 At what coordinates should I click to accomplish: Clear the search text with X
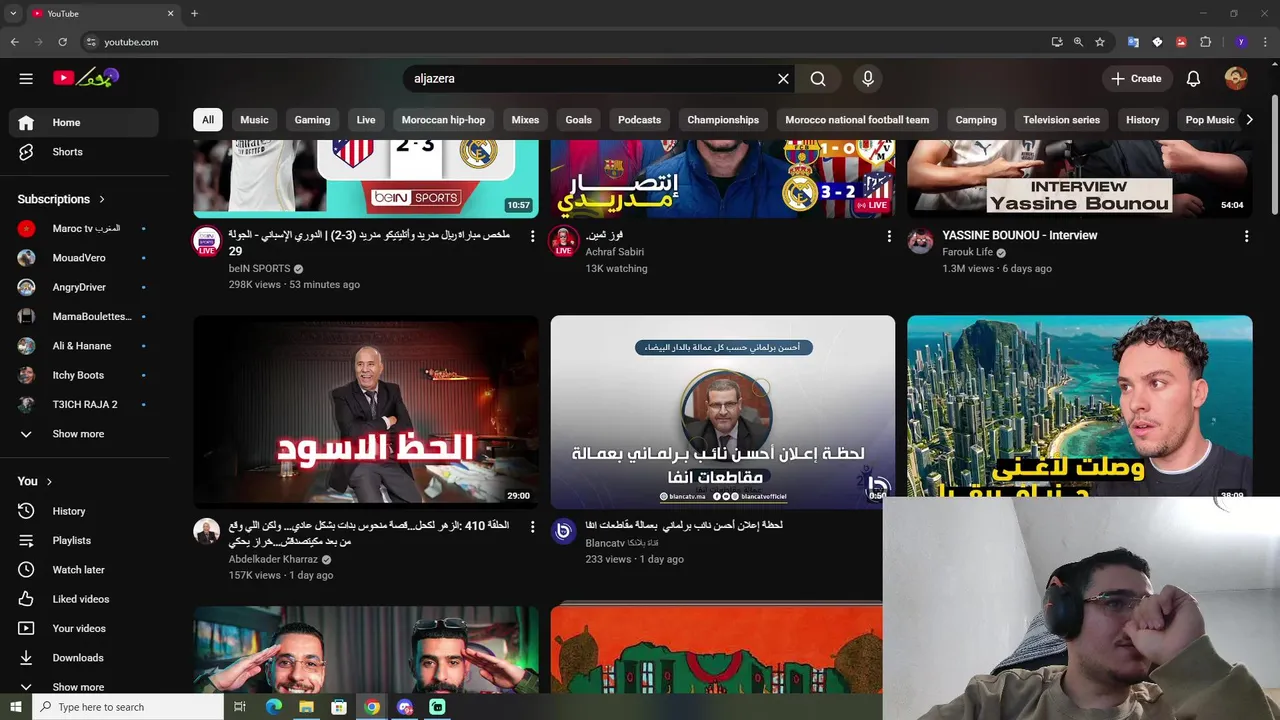pos(783,79)
